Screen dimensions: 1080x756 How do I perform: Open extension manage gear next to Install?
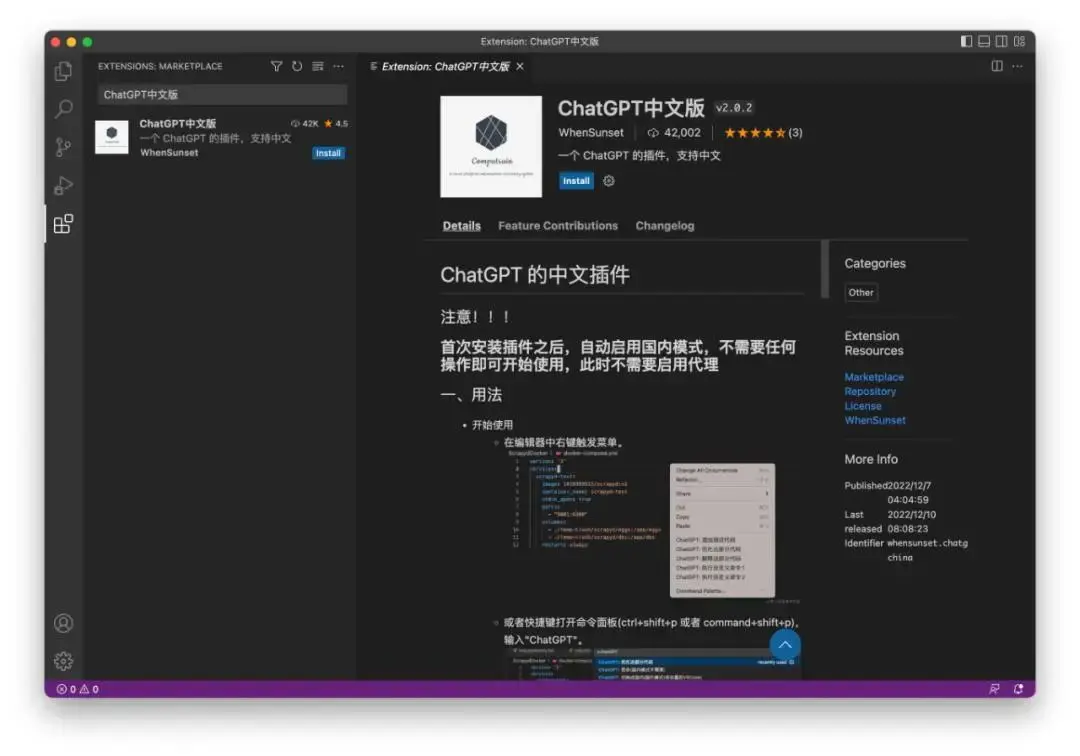click(609, 181)
